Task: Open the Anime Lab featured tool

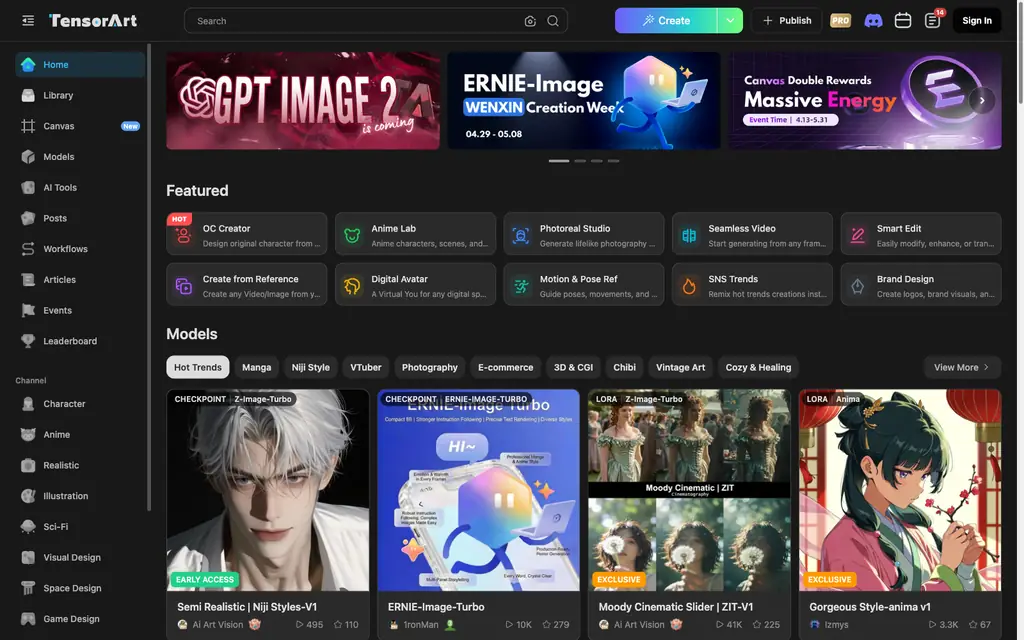Action: point(415,234)
